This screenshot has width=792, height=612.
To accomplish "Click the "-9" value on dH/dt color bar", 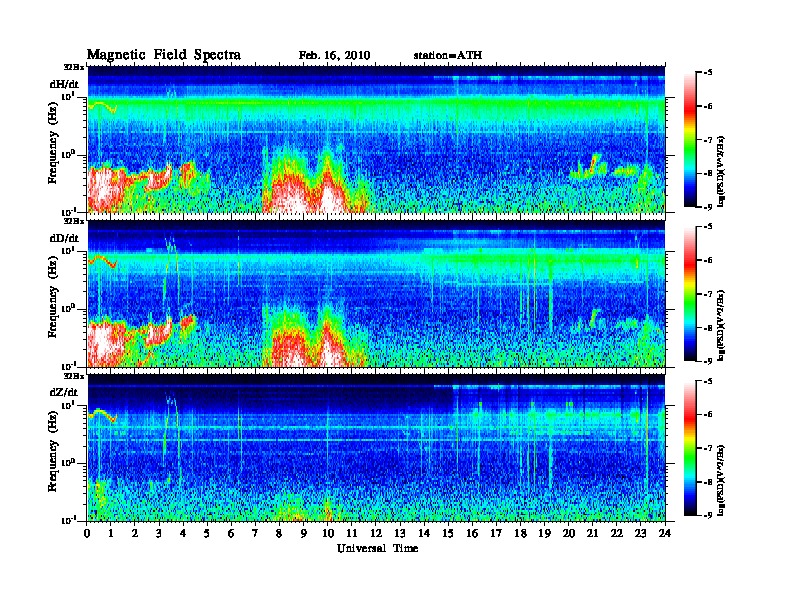I will click(x=708, y=207).
